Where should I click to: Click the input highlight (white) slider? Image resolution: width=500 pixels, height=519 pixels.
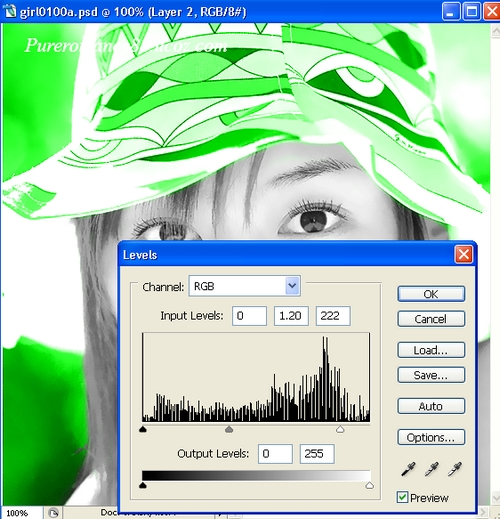coord(340,429)
